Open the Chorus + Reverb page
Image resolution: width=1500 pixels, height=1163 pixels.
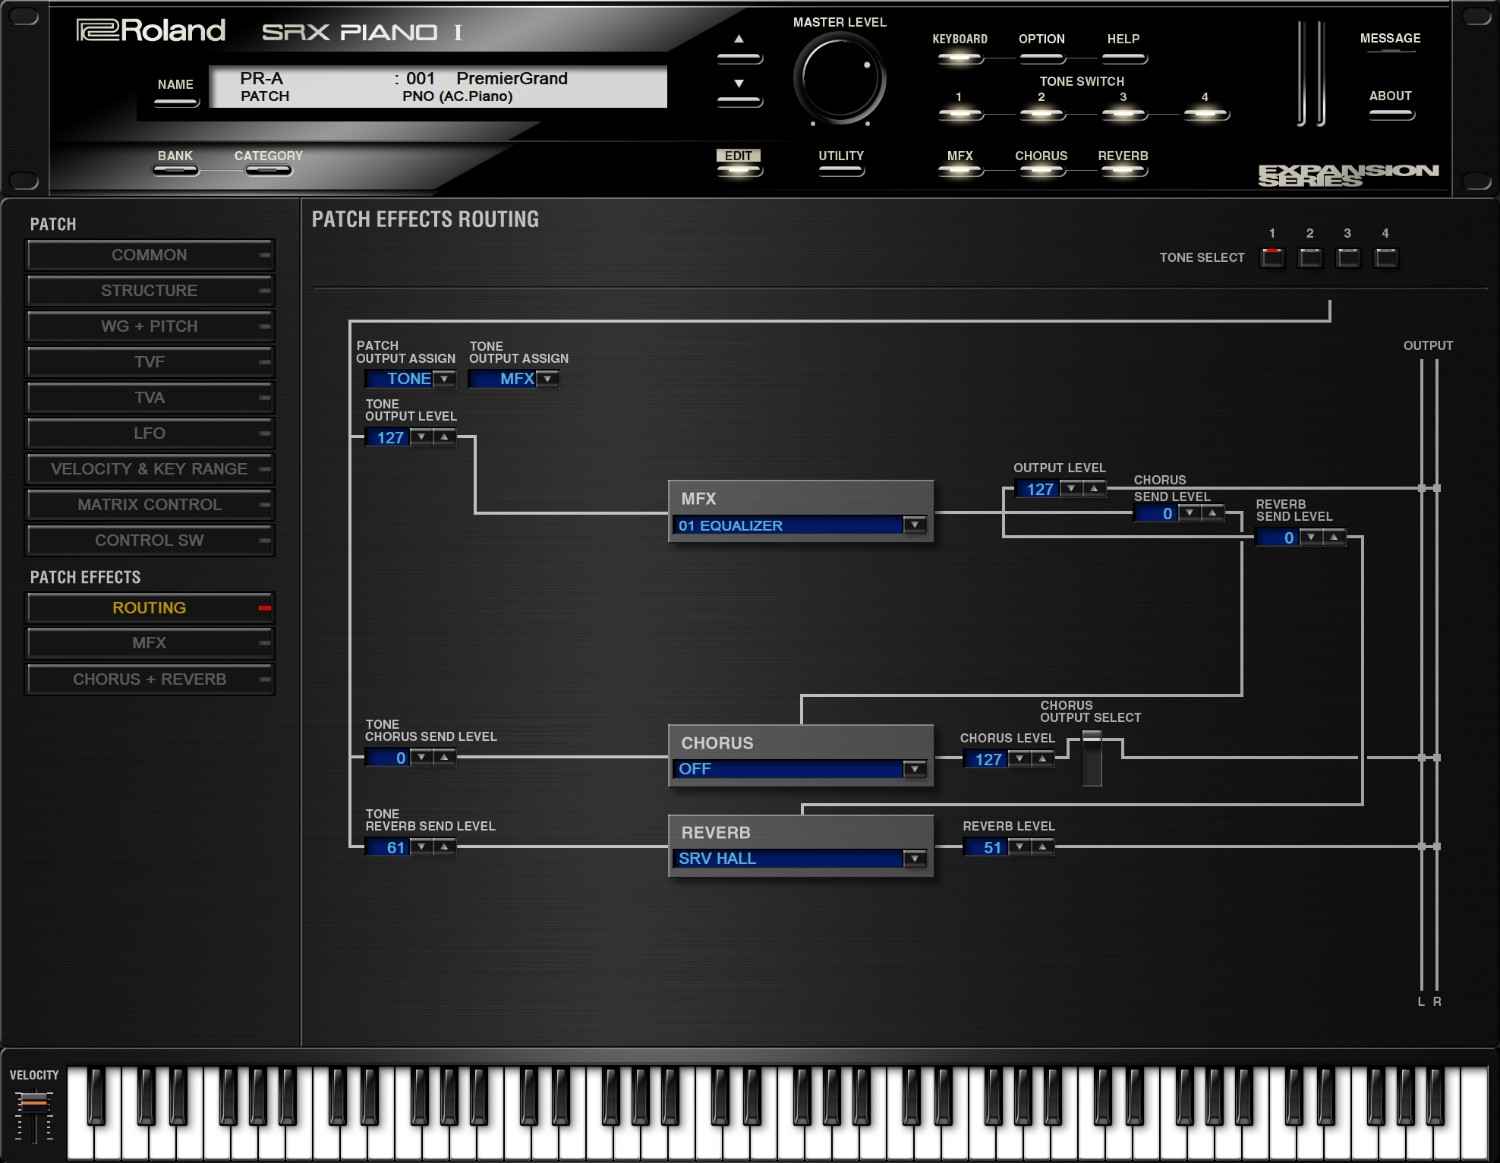149,679
